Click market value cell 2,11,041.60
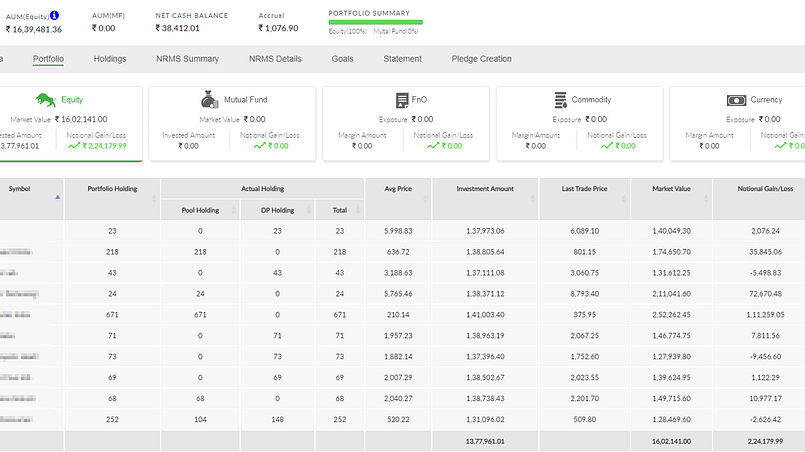Viewport: 805px width, 452px height. tap(671, 294)
